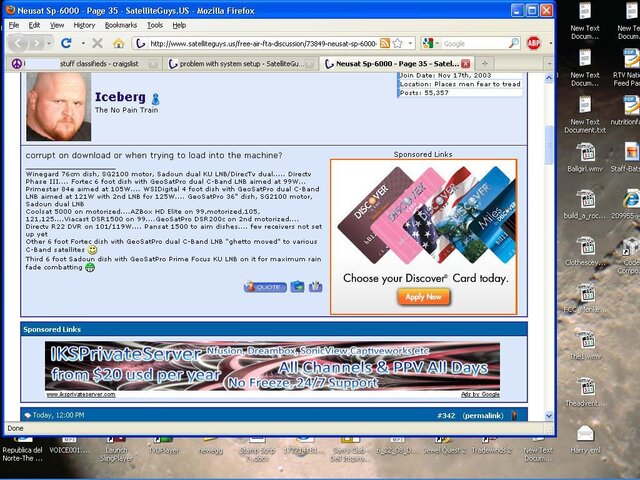The width and height of the screenshot is (640, 480).
Task: Click the quick reply icon on the post
Action: click(316, 287)
